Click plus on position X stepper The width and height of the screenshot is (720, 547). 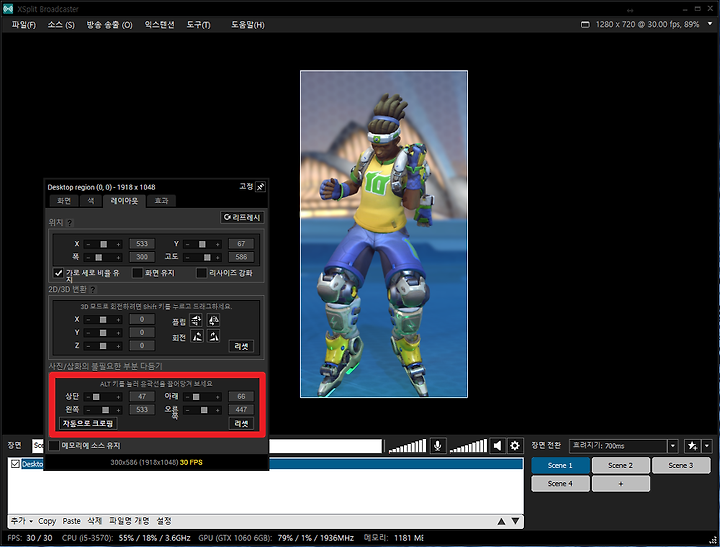point(118,244)
